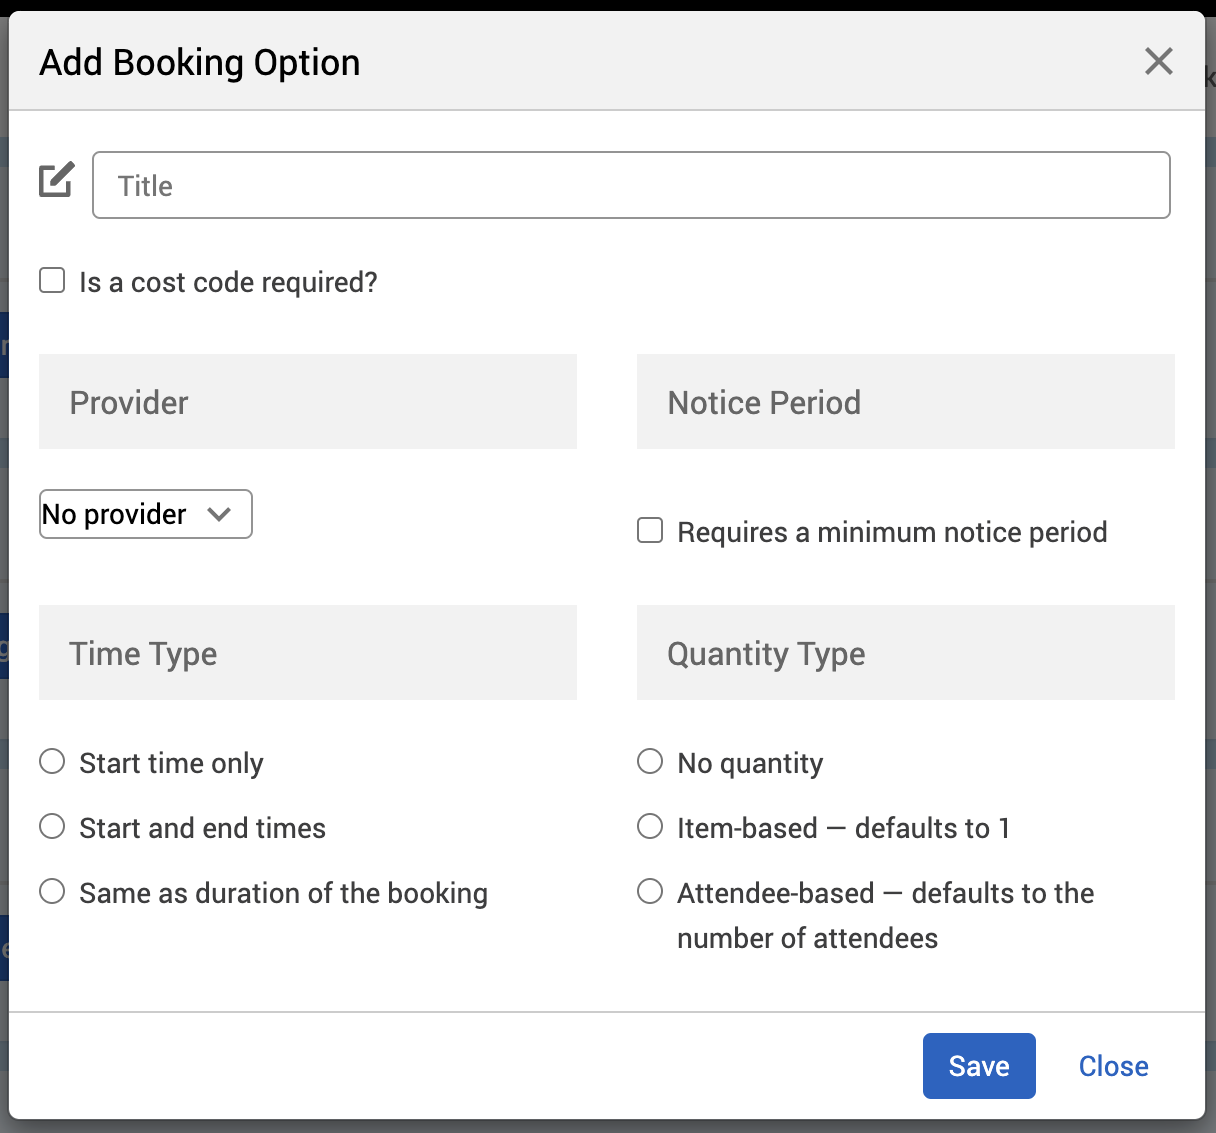Select Item-based defaults to 1
This screenshot has width=1216, height=1133.
pos(650,827)
